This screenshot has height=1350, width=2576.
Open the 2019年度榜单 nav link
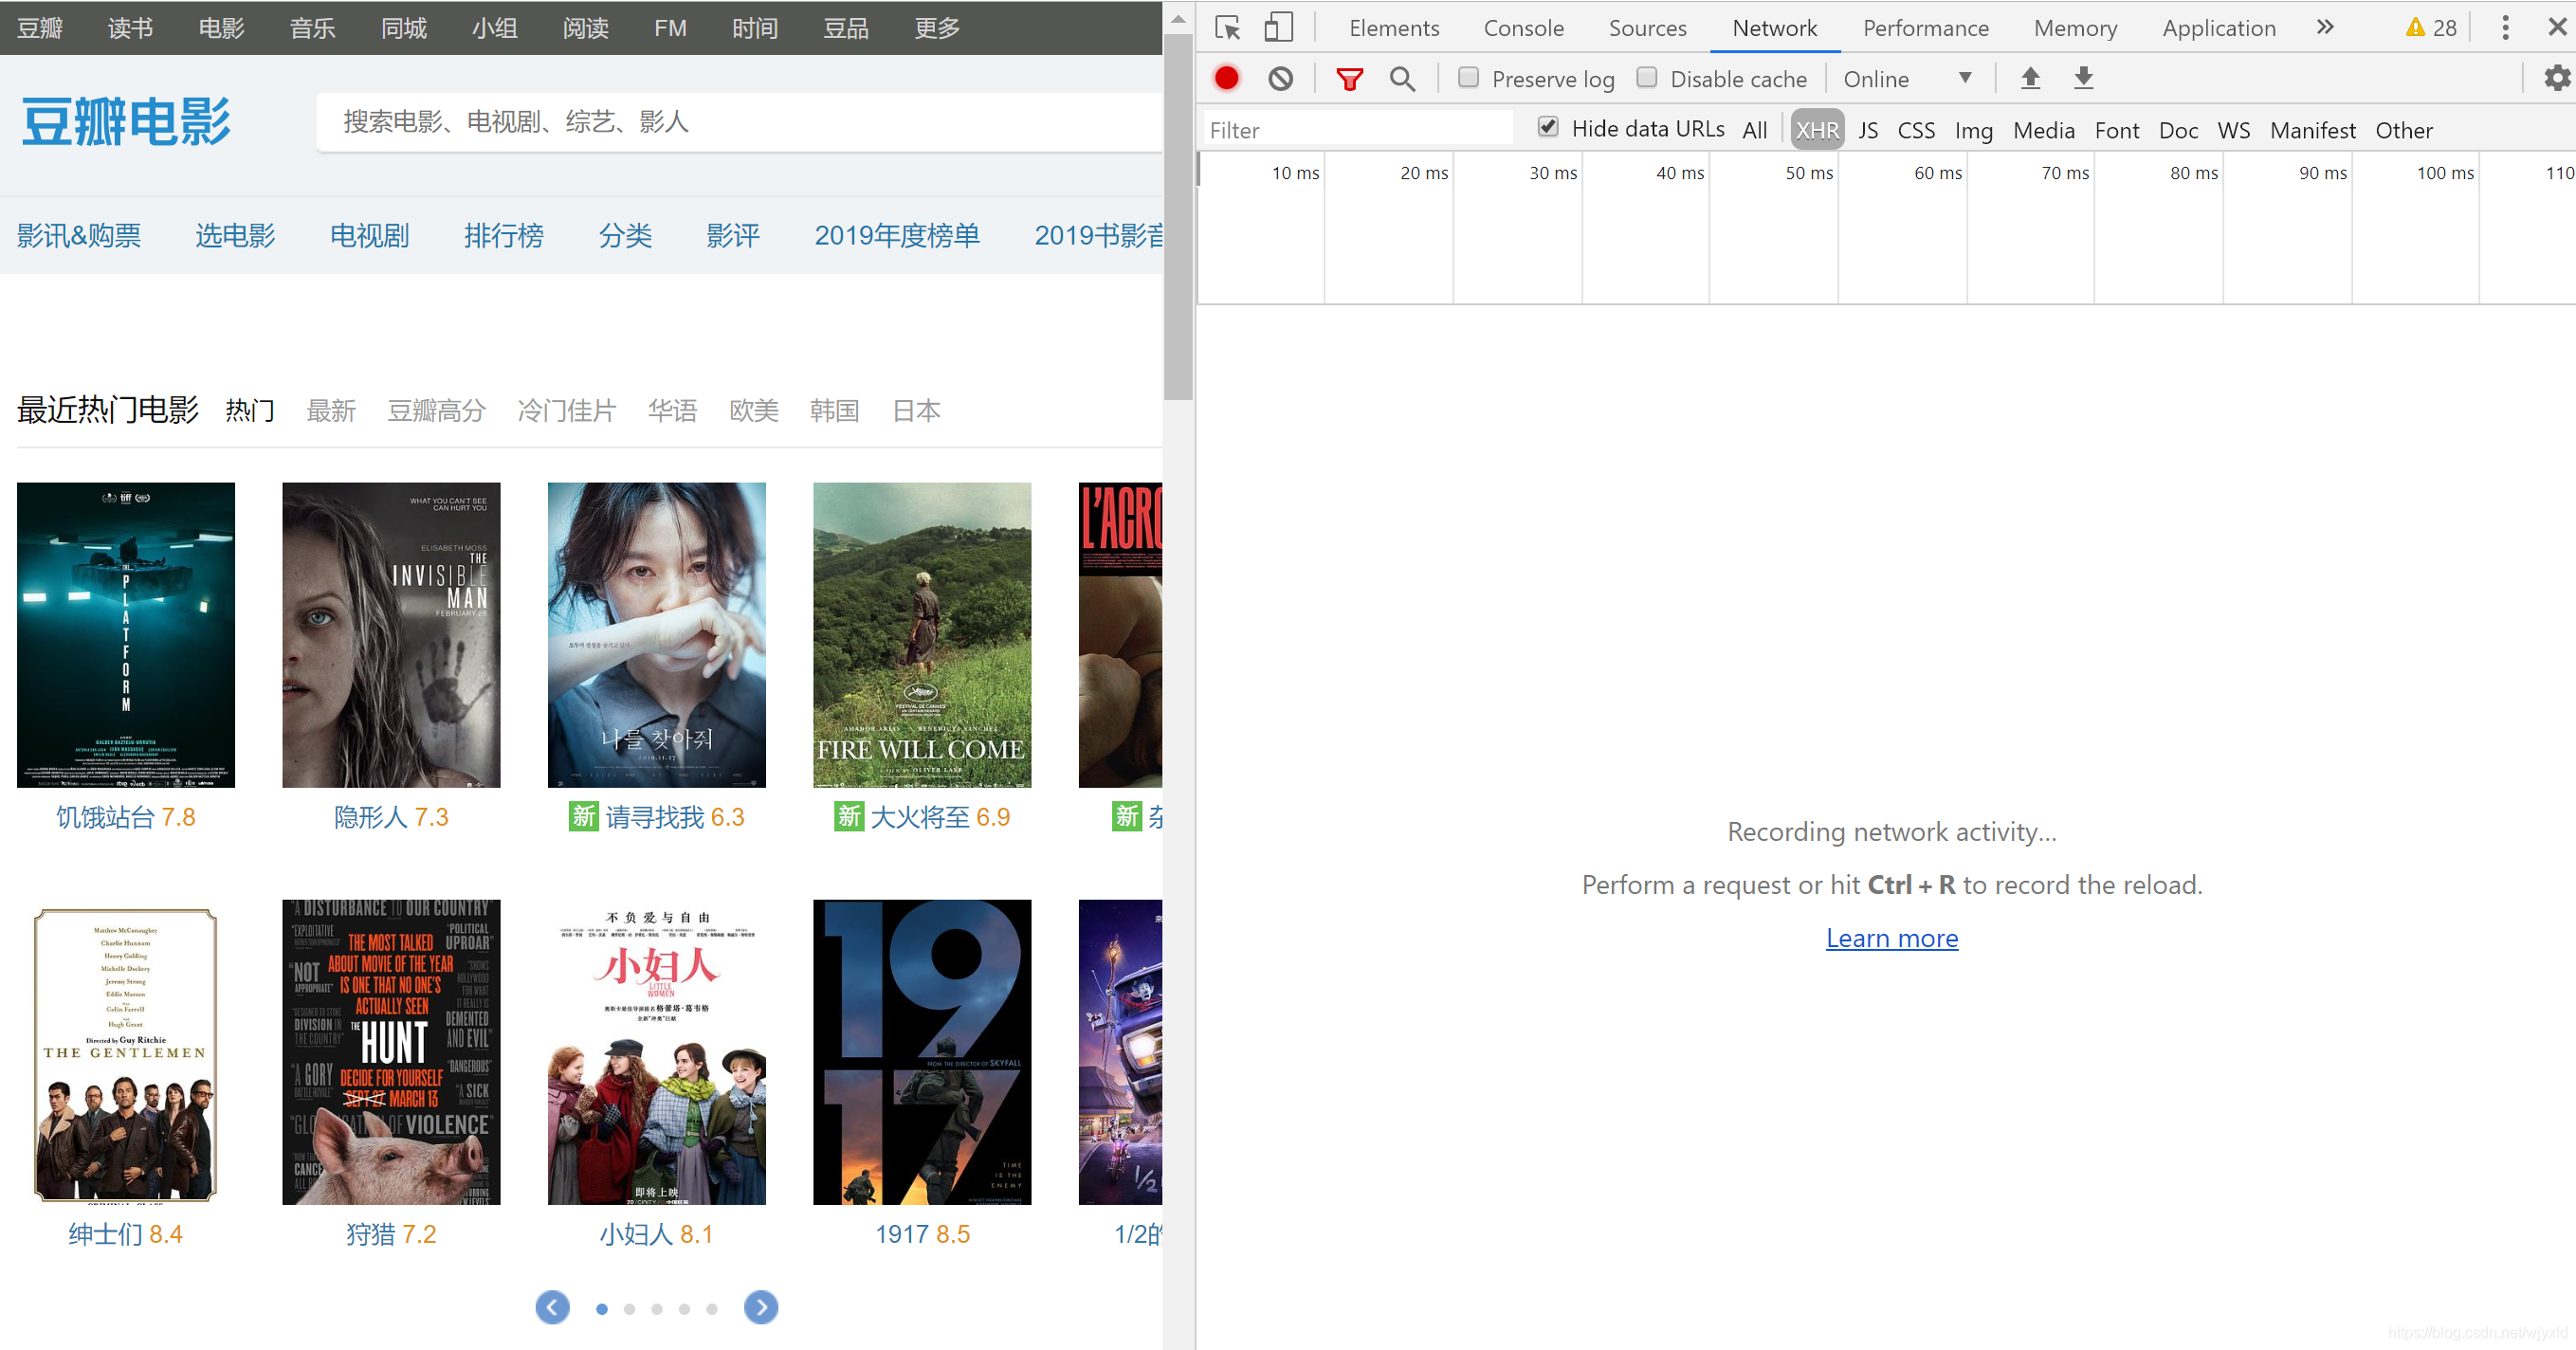coord(896,235)
